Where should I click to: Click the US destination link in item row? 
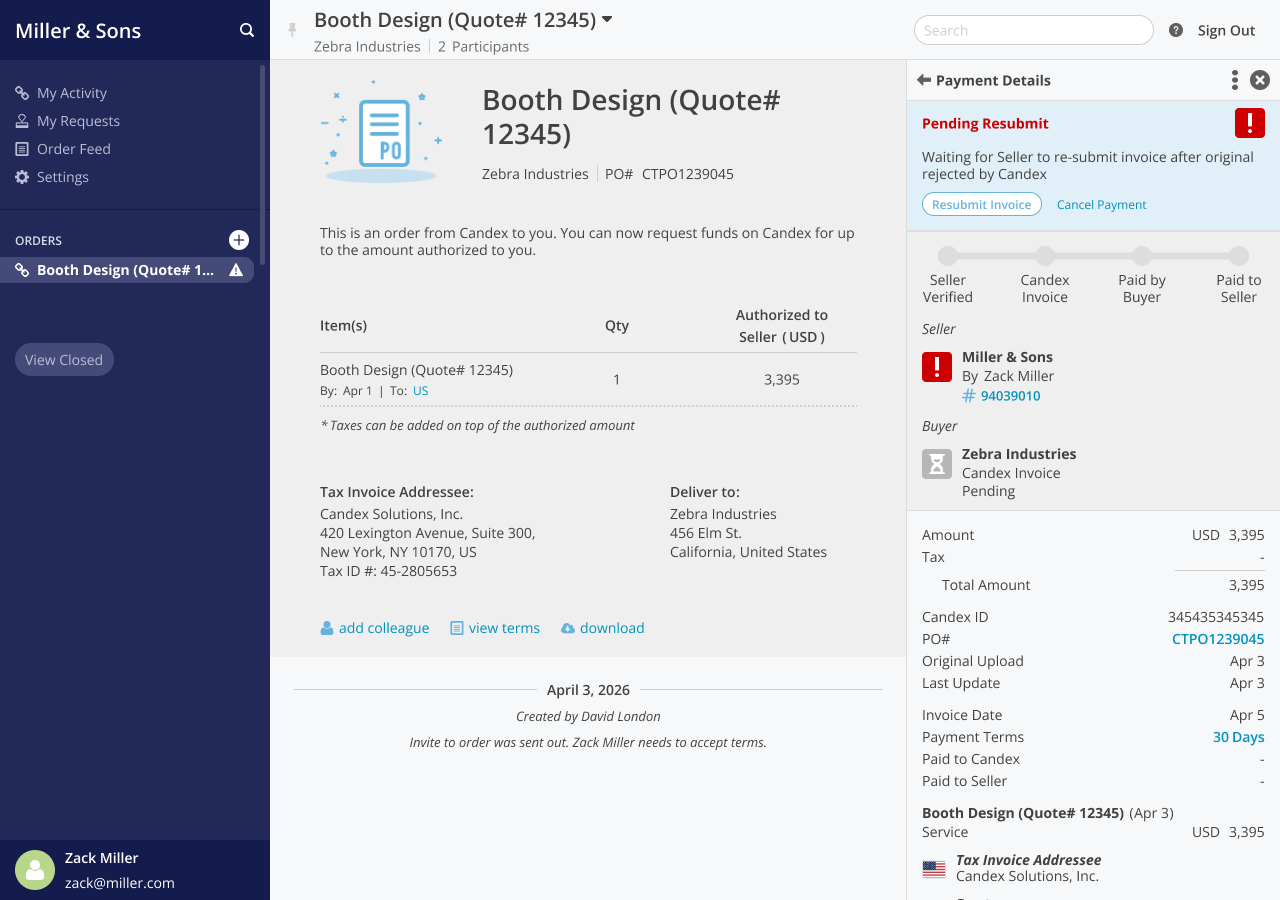point(421,391)
